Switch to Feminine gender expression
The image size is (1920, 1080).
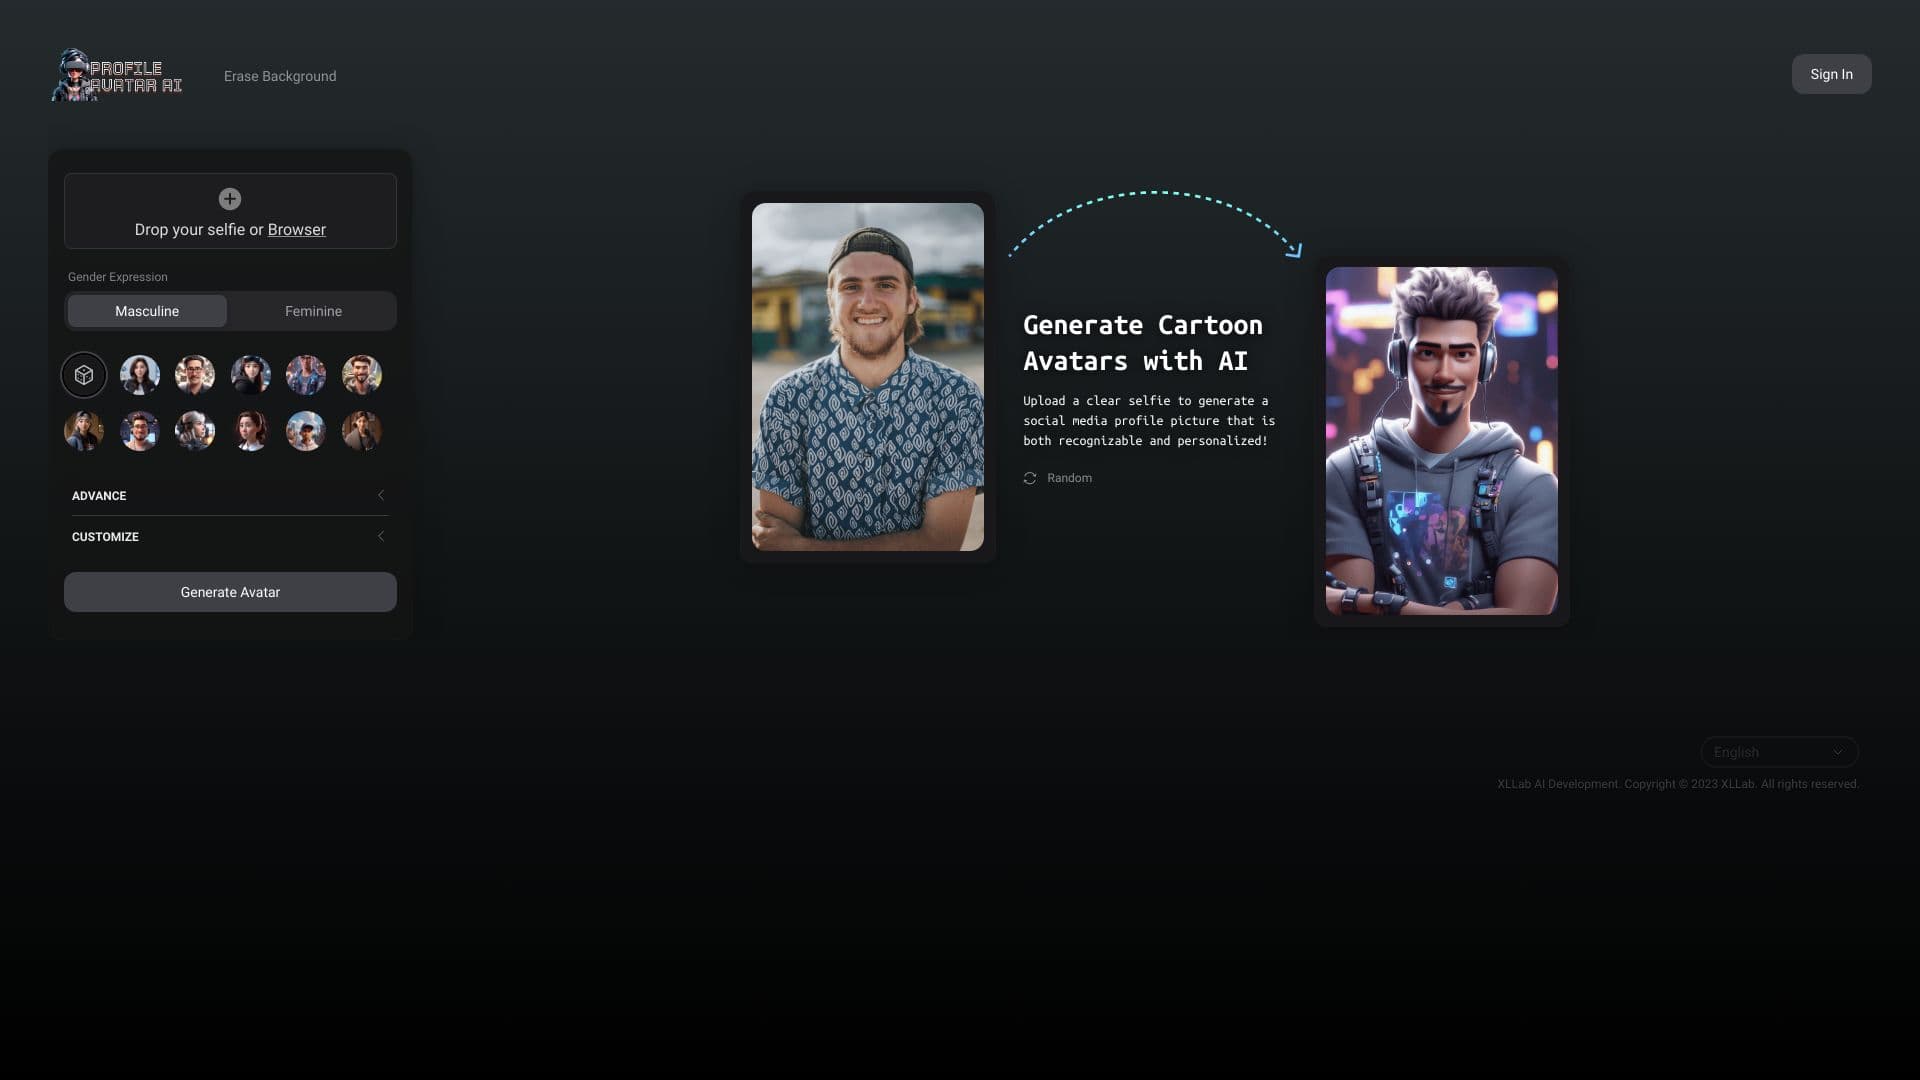[313, 311]
